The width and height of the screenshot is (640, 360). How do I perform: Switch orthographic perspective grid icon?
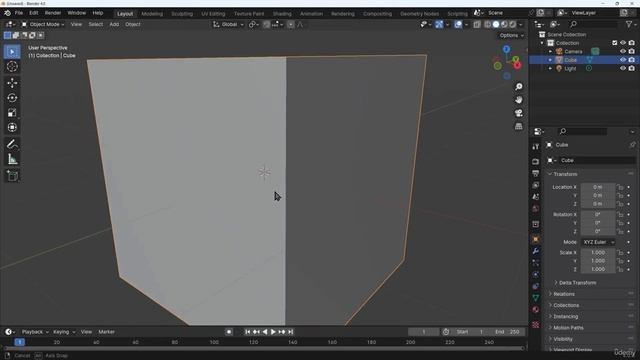(x=518, y=127)
